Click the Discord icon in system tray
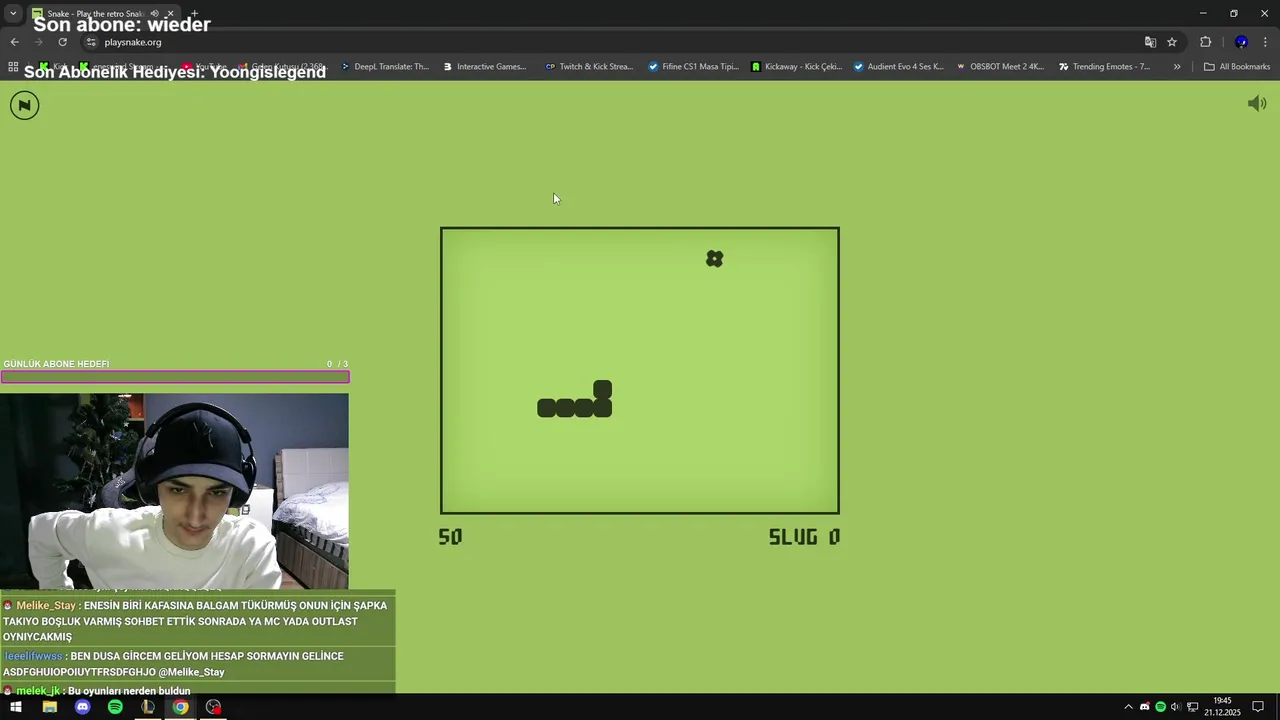This screenshot has height=720, width=1280. coord(1145,707)
